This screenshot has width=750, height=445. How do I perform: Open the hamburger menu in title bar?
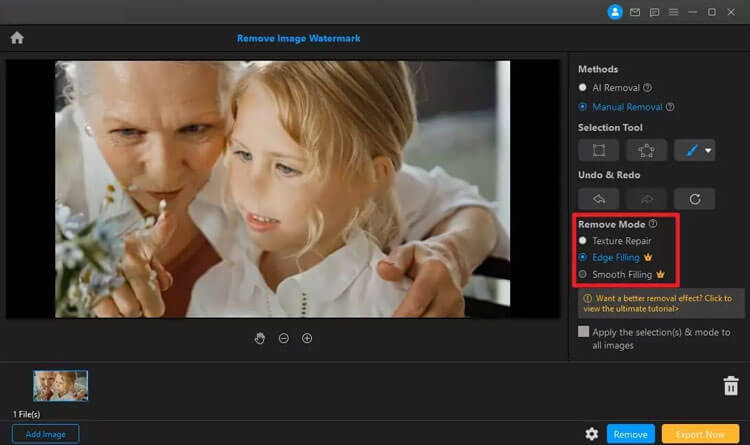[x=673, y=12]
